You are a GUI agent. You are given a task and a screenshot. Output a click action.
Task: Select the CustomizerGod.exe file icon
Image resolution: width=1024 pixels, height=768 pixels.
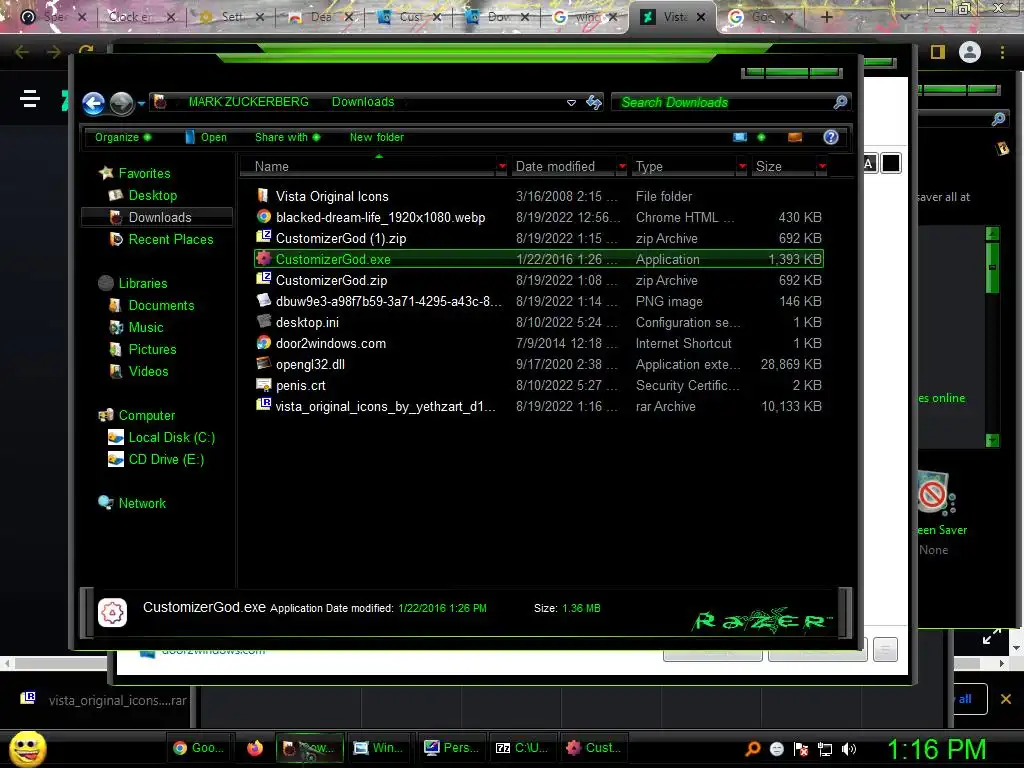click(x=263, y=259)
